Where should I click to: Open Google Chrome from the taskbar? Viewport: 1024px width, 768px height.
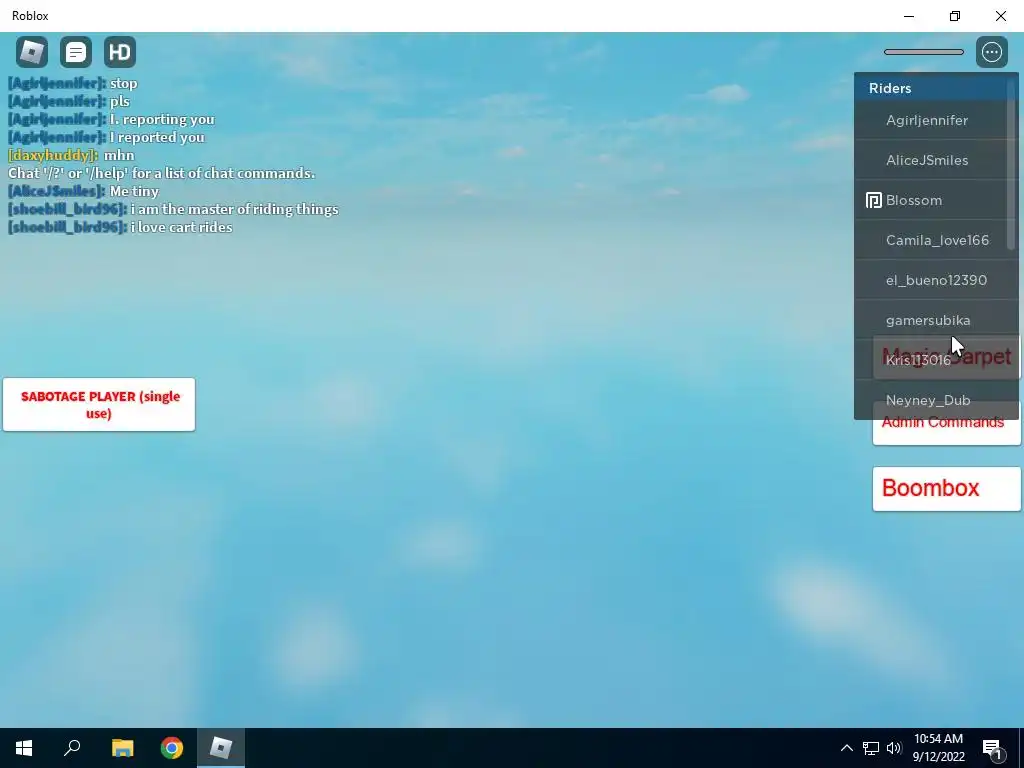tap(172, 748)
